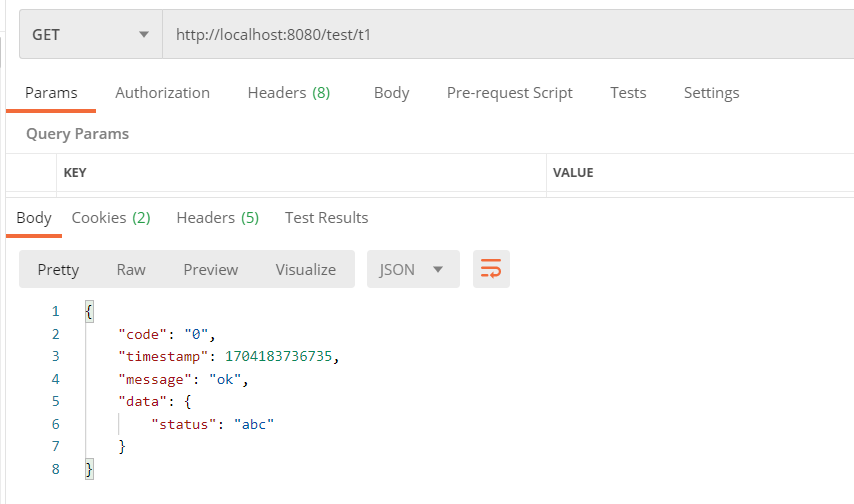This screenshot has height=504, width=854.
Task: Click the request URL field
Action: (x=508, y=34)
